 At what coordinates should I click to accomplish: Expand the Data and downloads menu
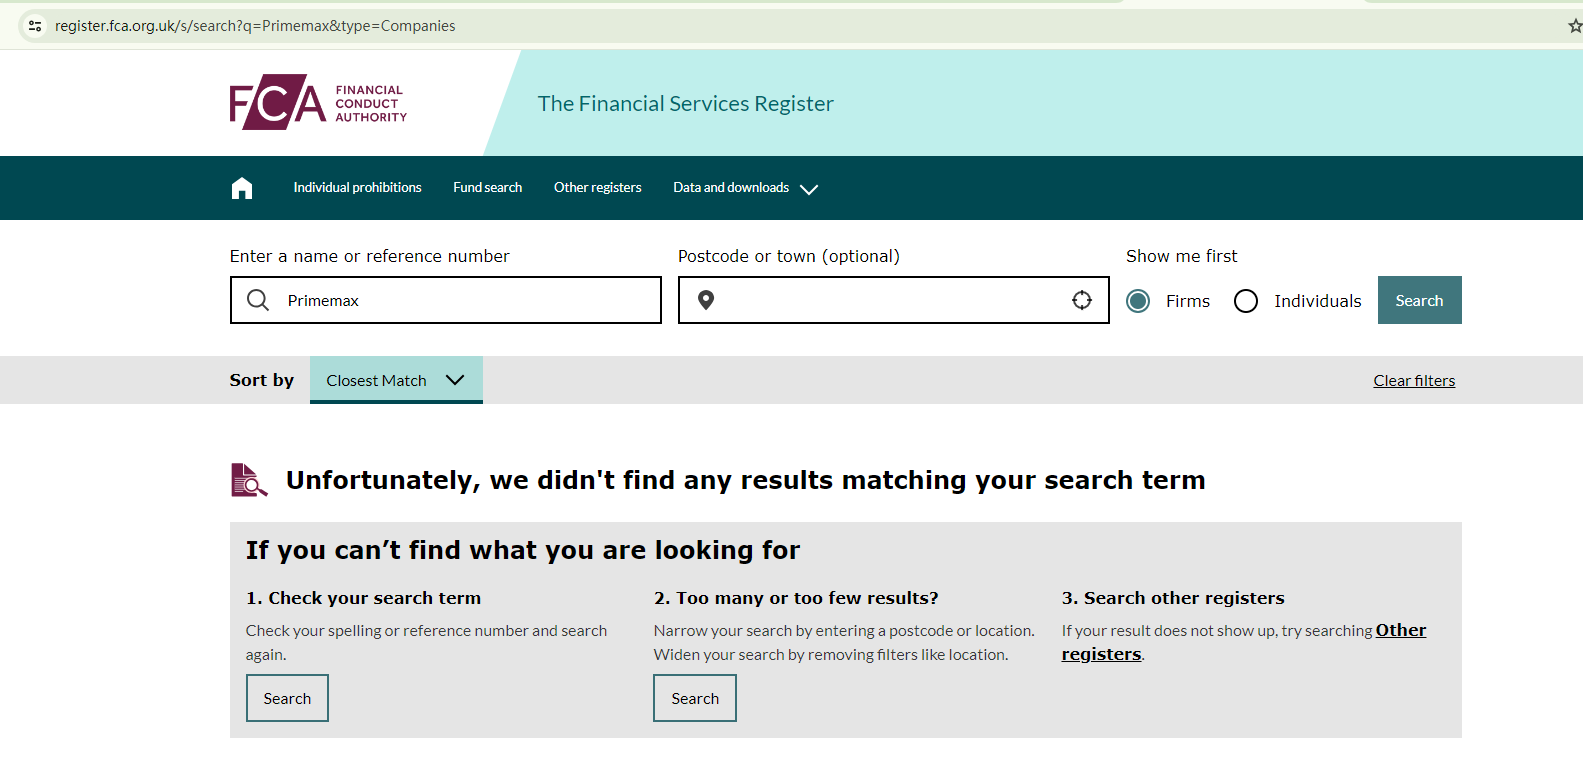click(745, 188)
